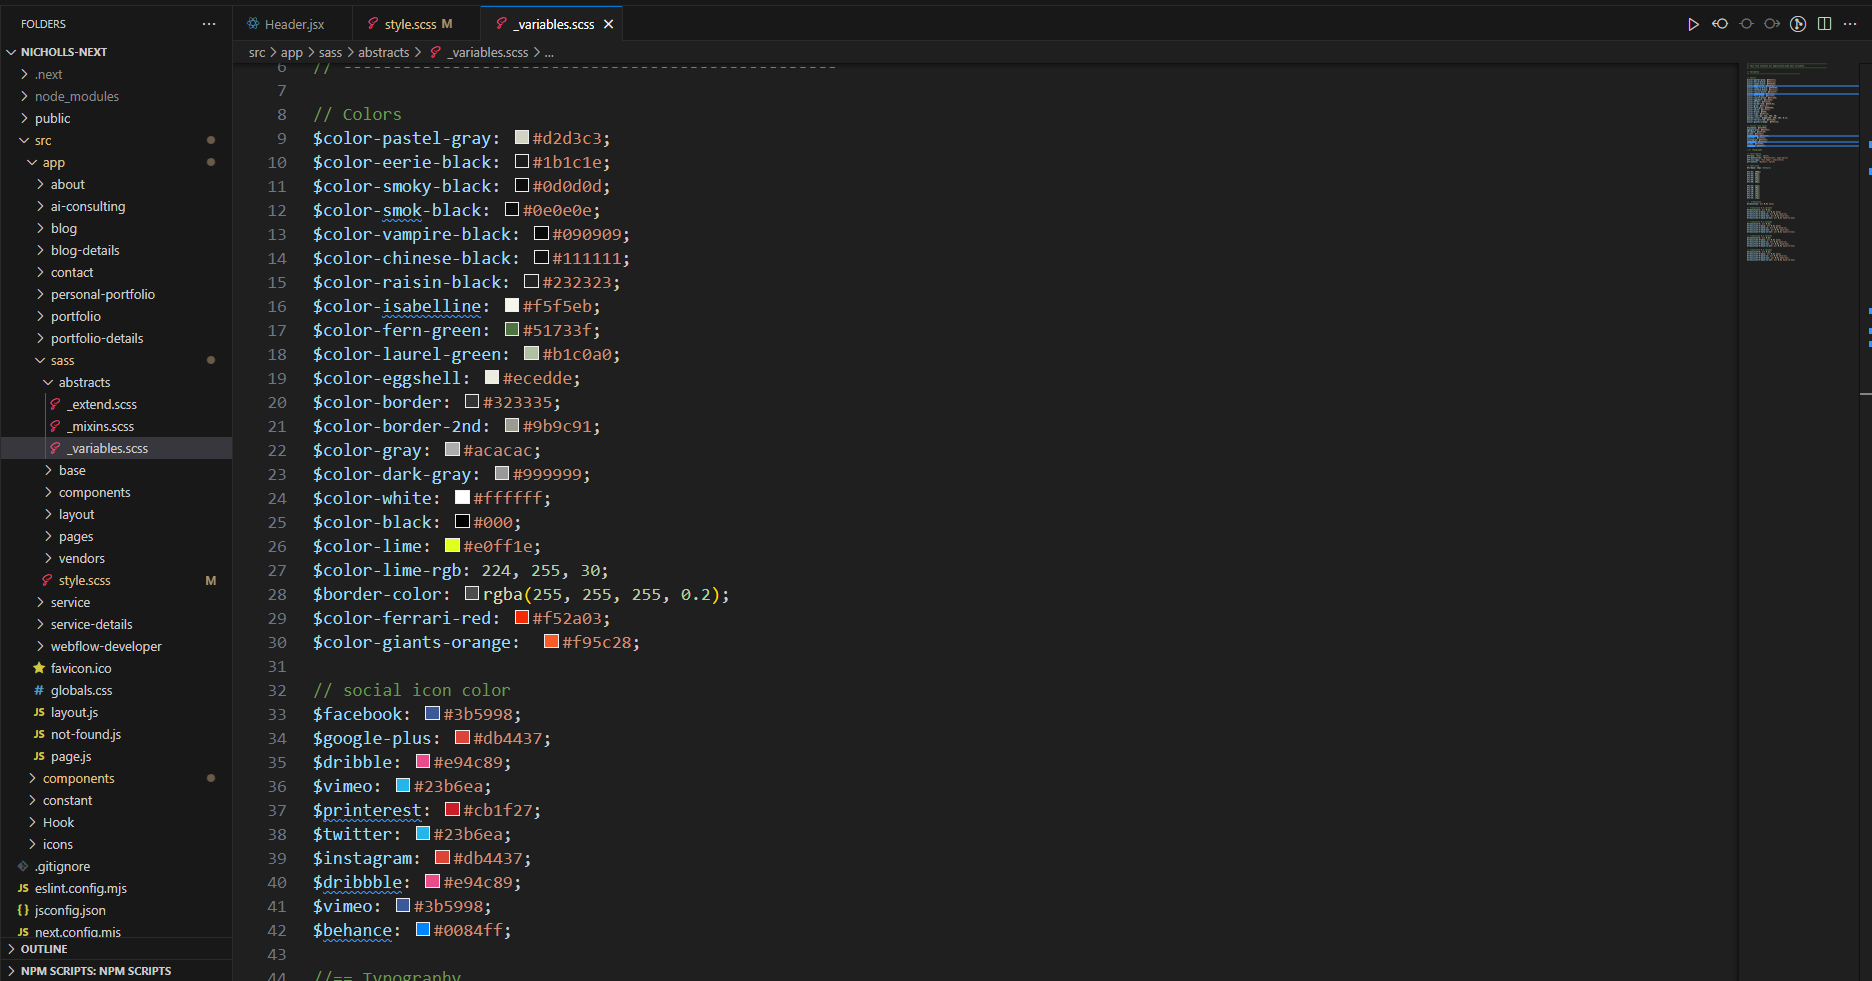Click the favicon.ico star file icon
The width and height of the screenshot is (1872, 981).
coord(39,668)
